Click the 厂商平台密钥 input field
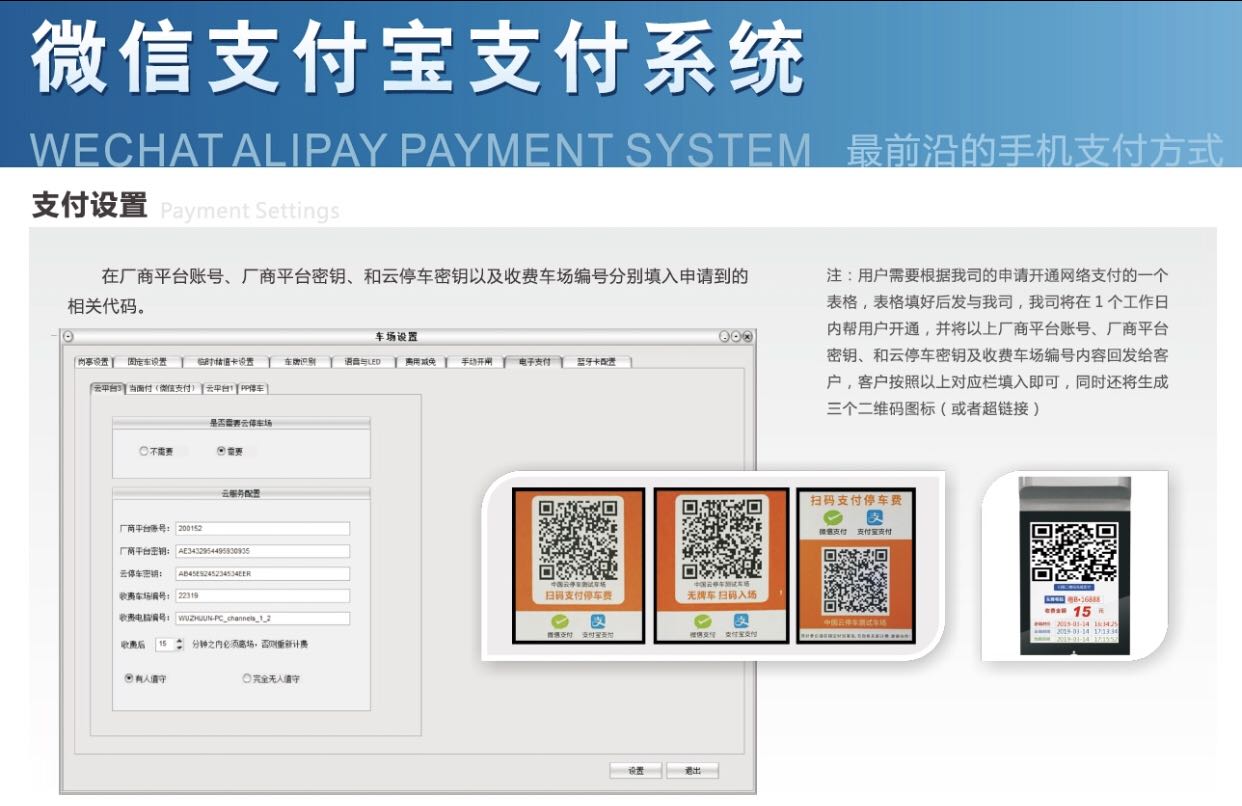This screenshot has height=806, width=1242. 262,551
